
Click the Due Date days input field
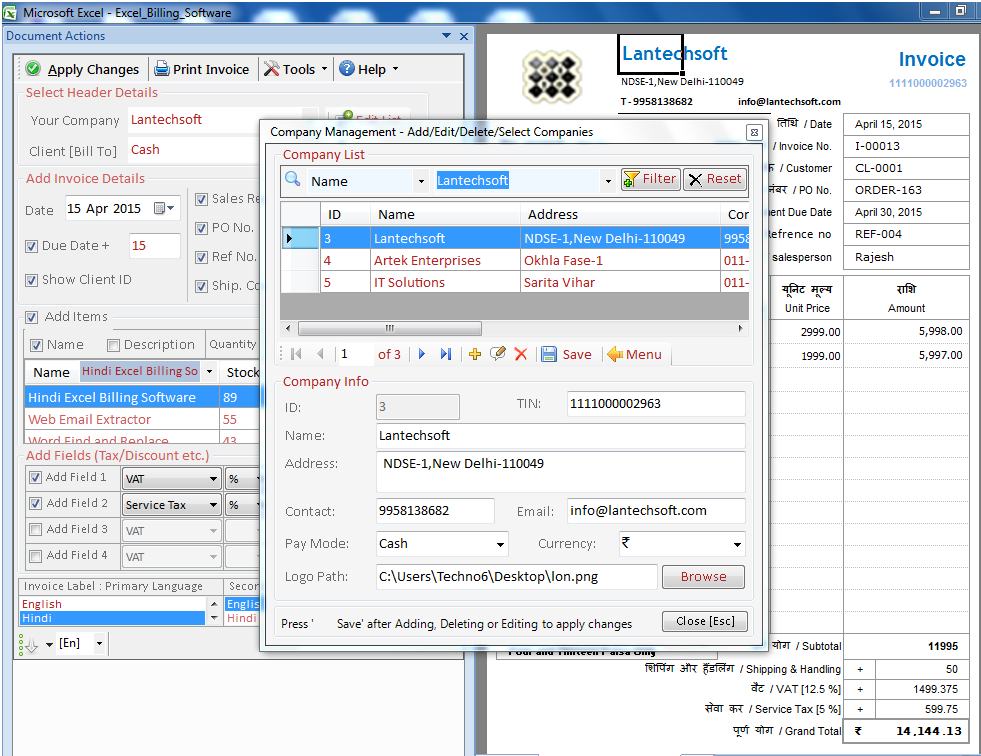tap(154, 246)
